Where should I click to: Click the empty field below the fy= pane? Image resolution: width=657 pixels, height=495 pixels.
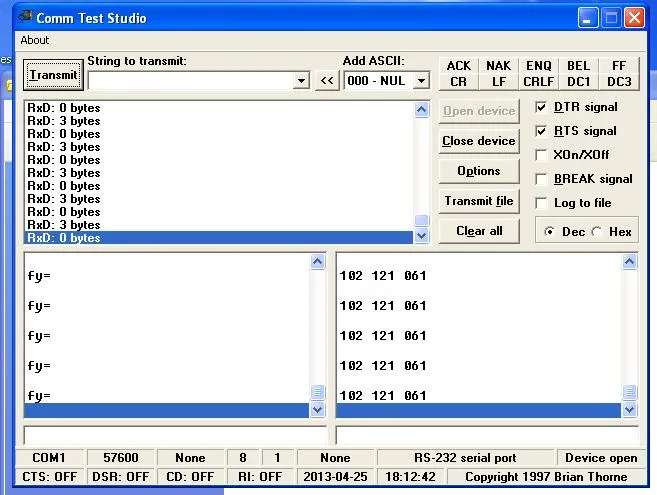point(175,435)
